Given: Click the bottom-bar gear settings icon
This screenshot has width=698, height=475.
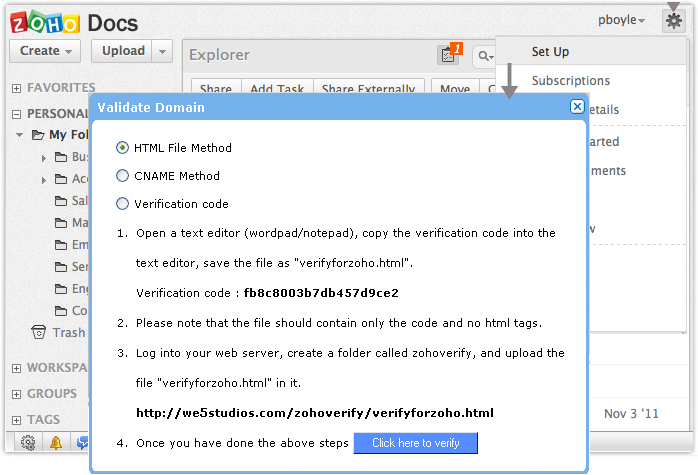Looking at the screenshot, I should pos(28,443).
